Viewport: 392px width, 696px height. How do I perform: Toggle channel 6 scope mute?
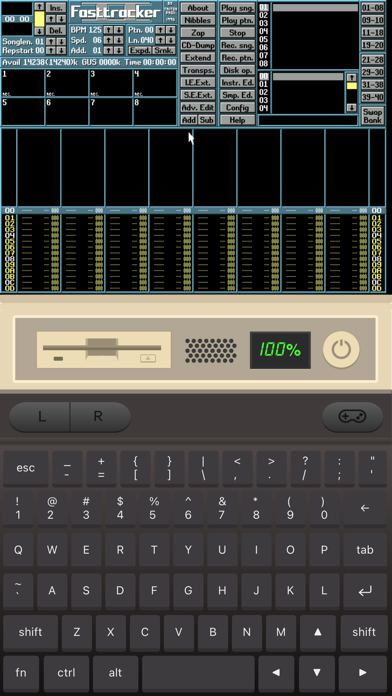67,111
